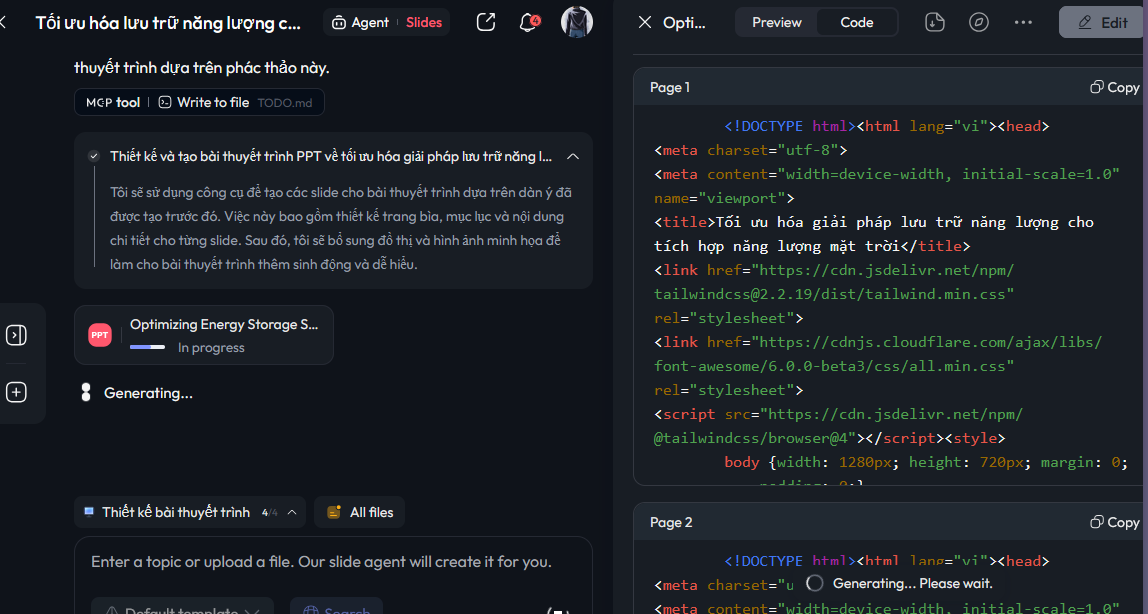Click the meta charset="utf-8" line in Page 1
1148x614 pixels.
click(750, 150)
